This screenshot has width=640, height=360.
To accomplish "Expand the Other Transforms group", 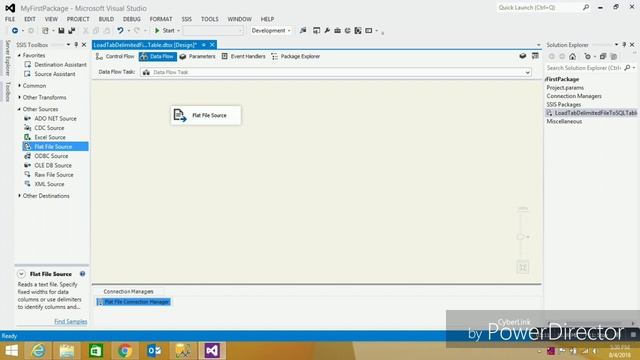I will click(19, 97).
